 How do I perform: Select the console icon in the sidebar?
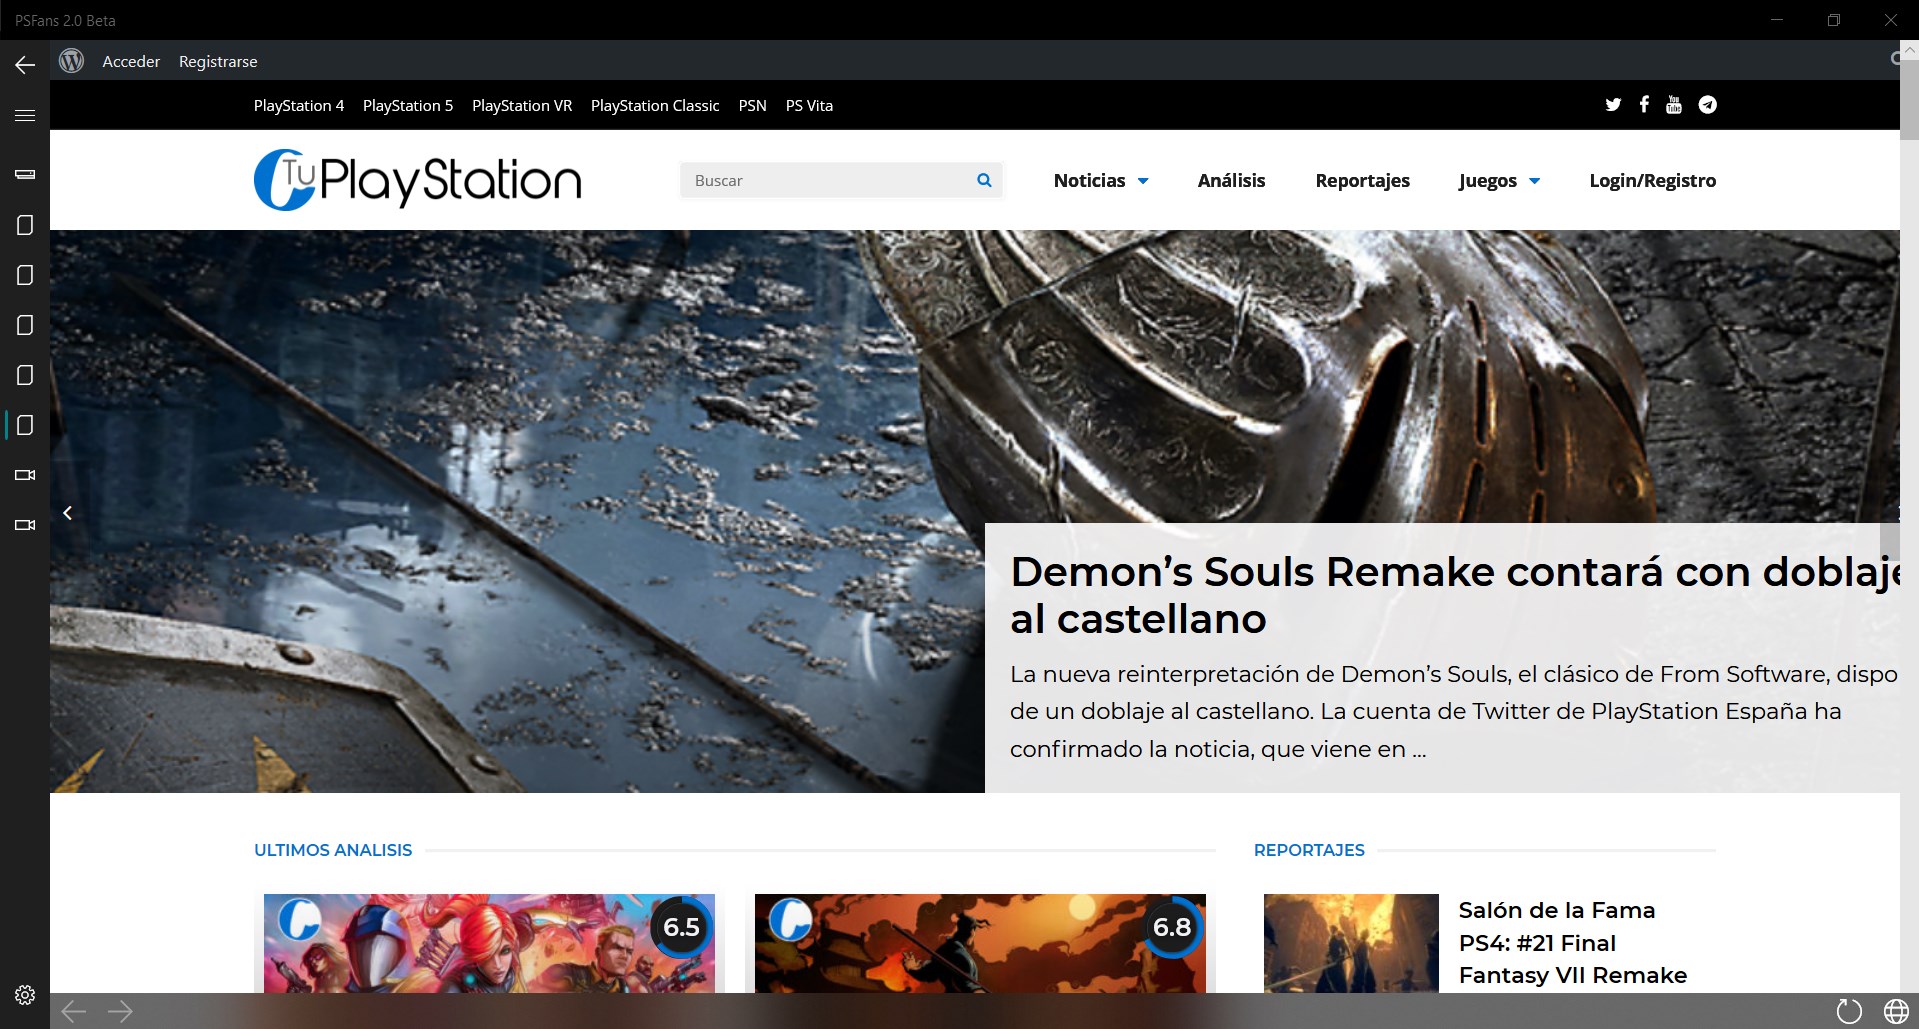click(x=25, y=175)
